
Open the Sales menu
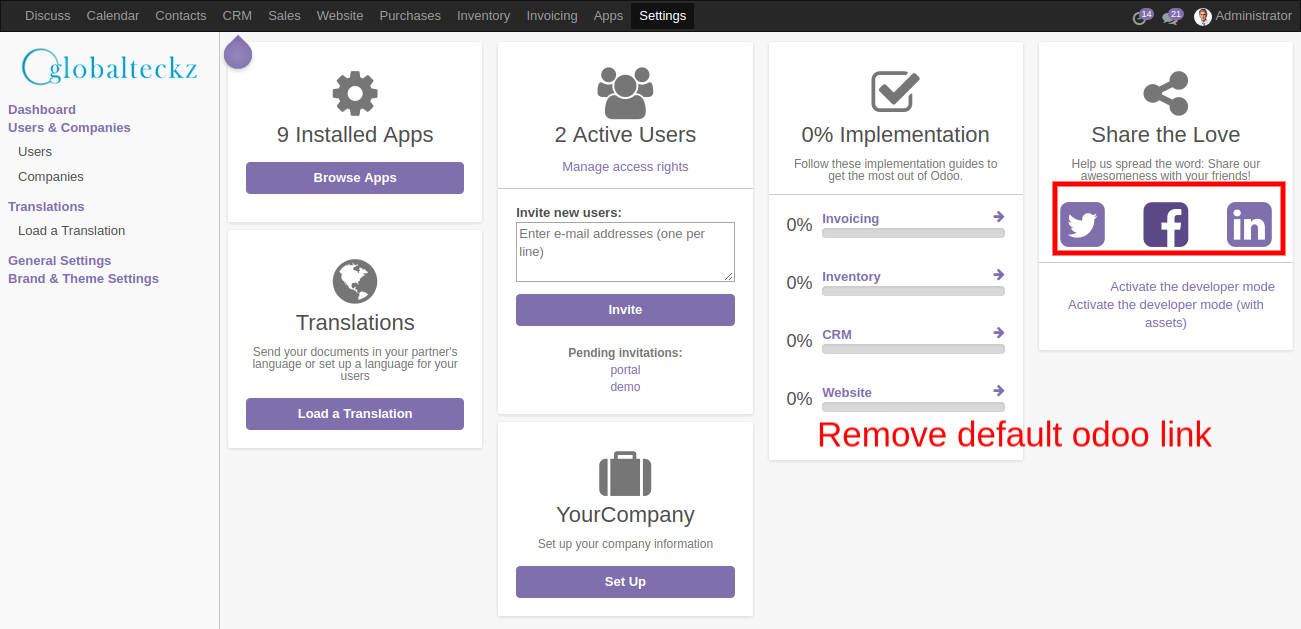click(x=284, y=16)
